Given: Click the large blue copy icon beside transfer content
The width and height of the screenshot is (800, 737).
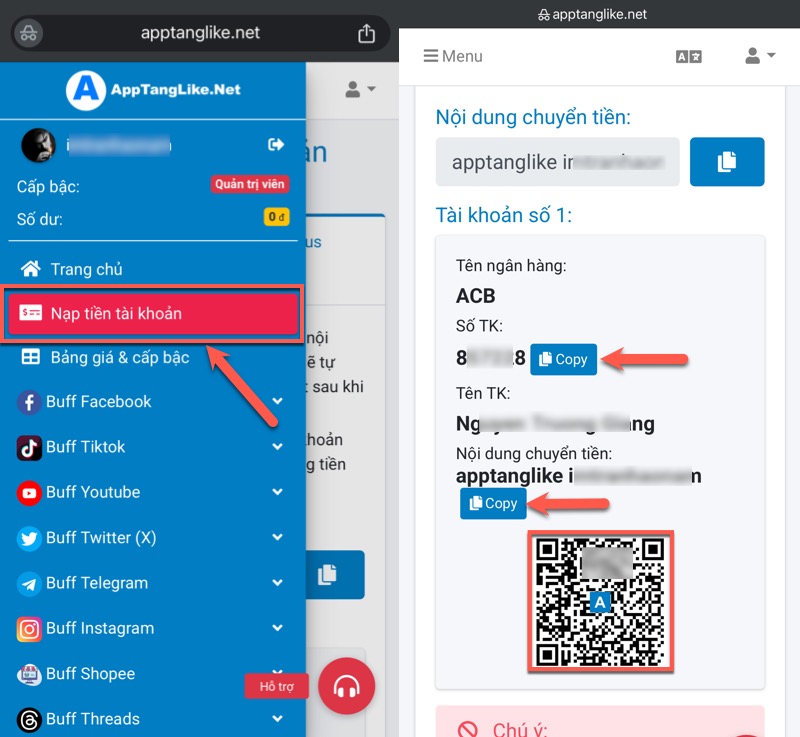Looking at the screenshot, I should (727, 162).
